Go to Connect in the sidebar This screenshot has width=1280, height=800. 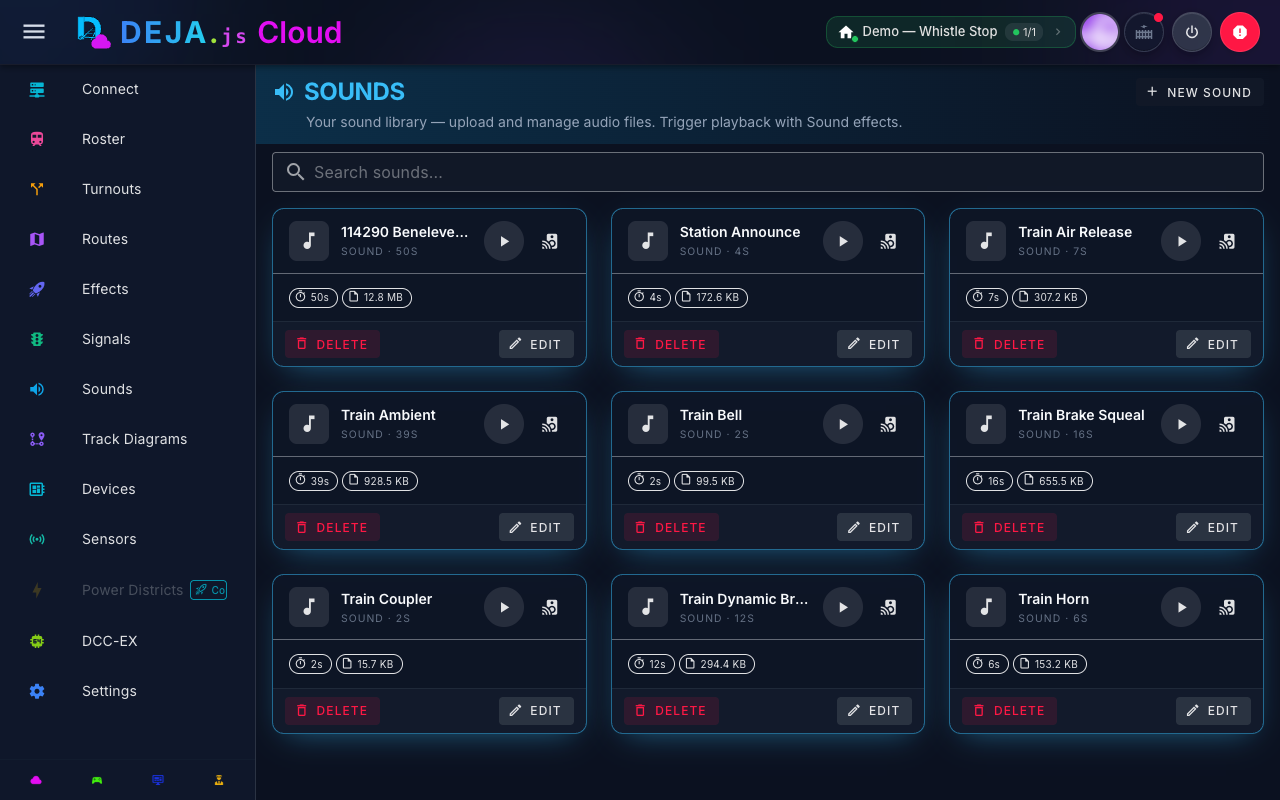coord(128,89)
